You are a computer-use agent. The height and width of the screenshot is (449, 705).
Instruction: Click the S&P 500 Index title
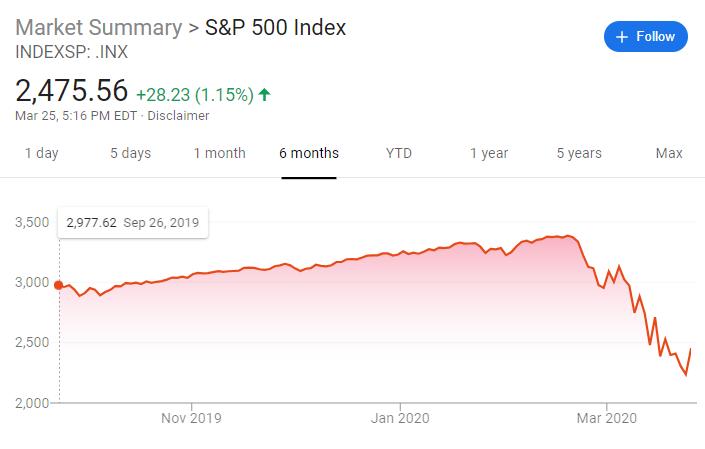[x=275, y=28]
